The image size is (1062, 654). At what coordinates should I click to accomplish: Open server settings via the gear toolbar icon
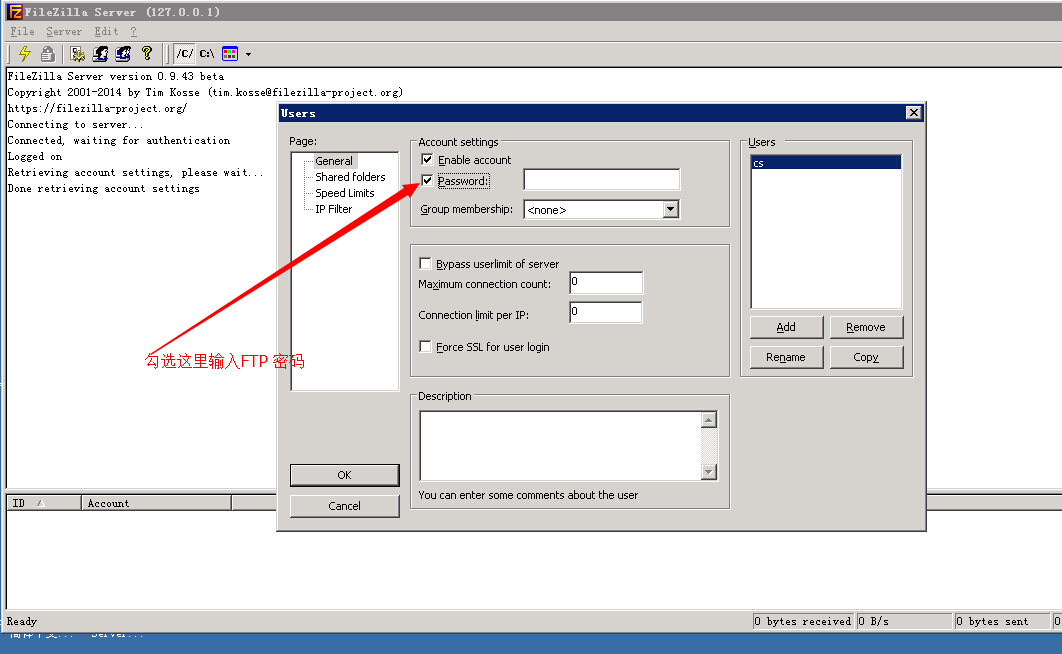coord(77,53)
